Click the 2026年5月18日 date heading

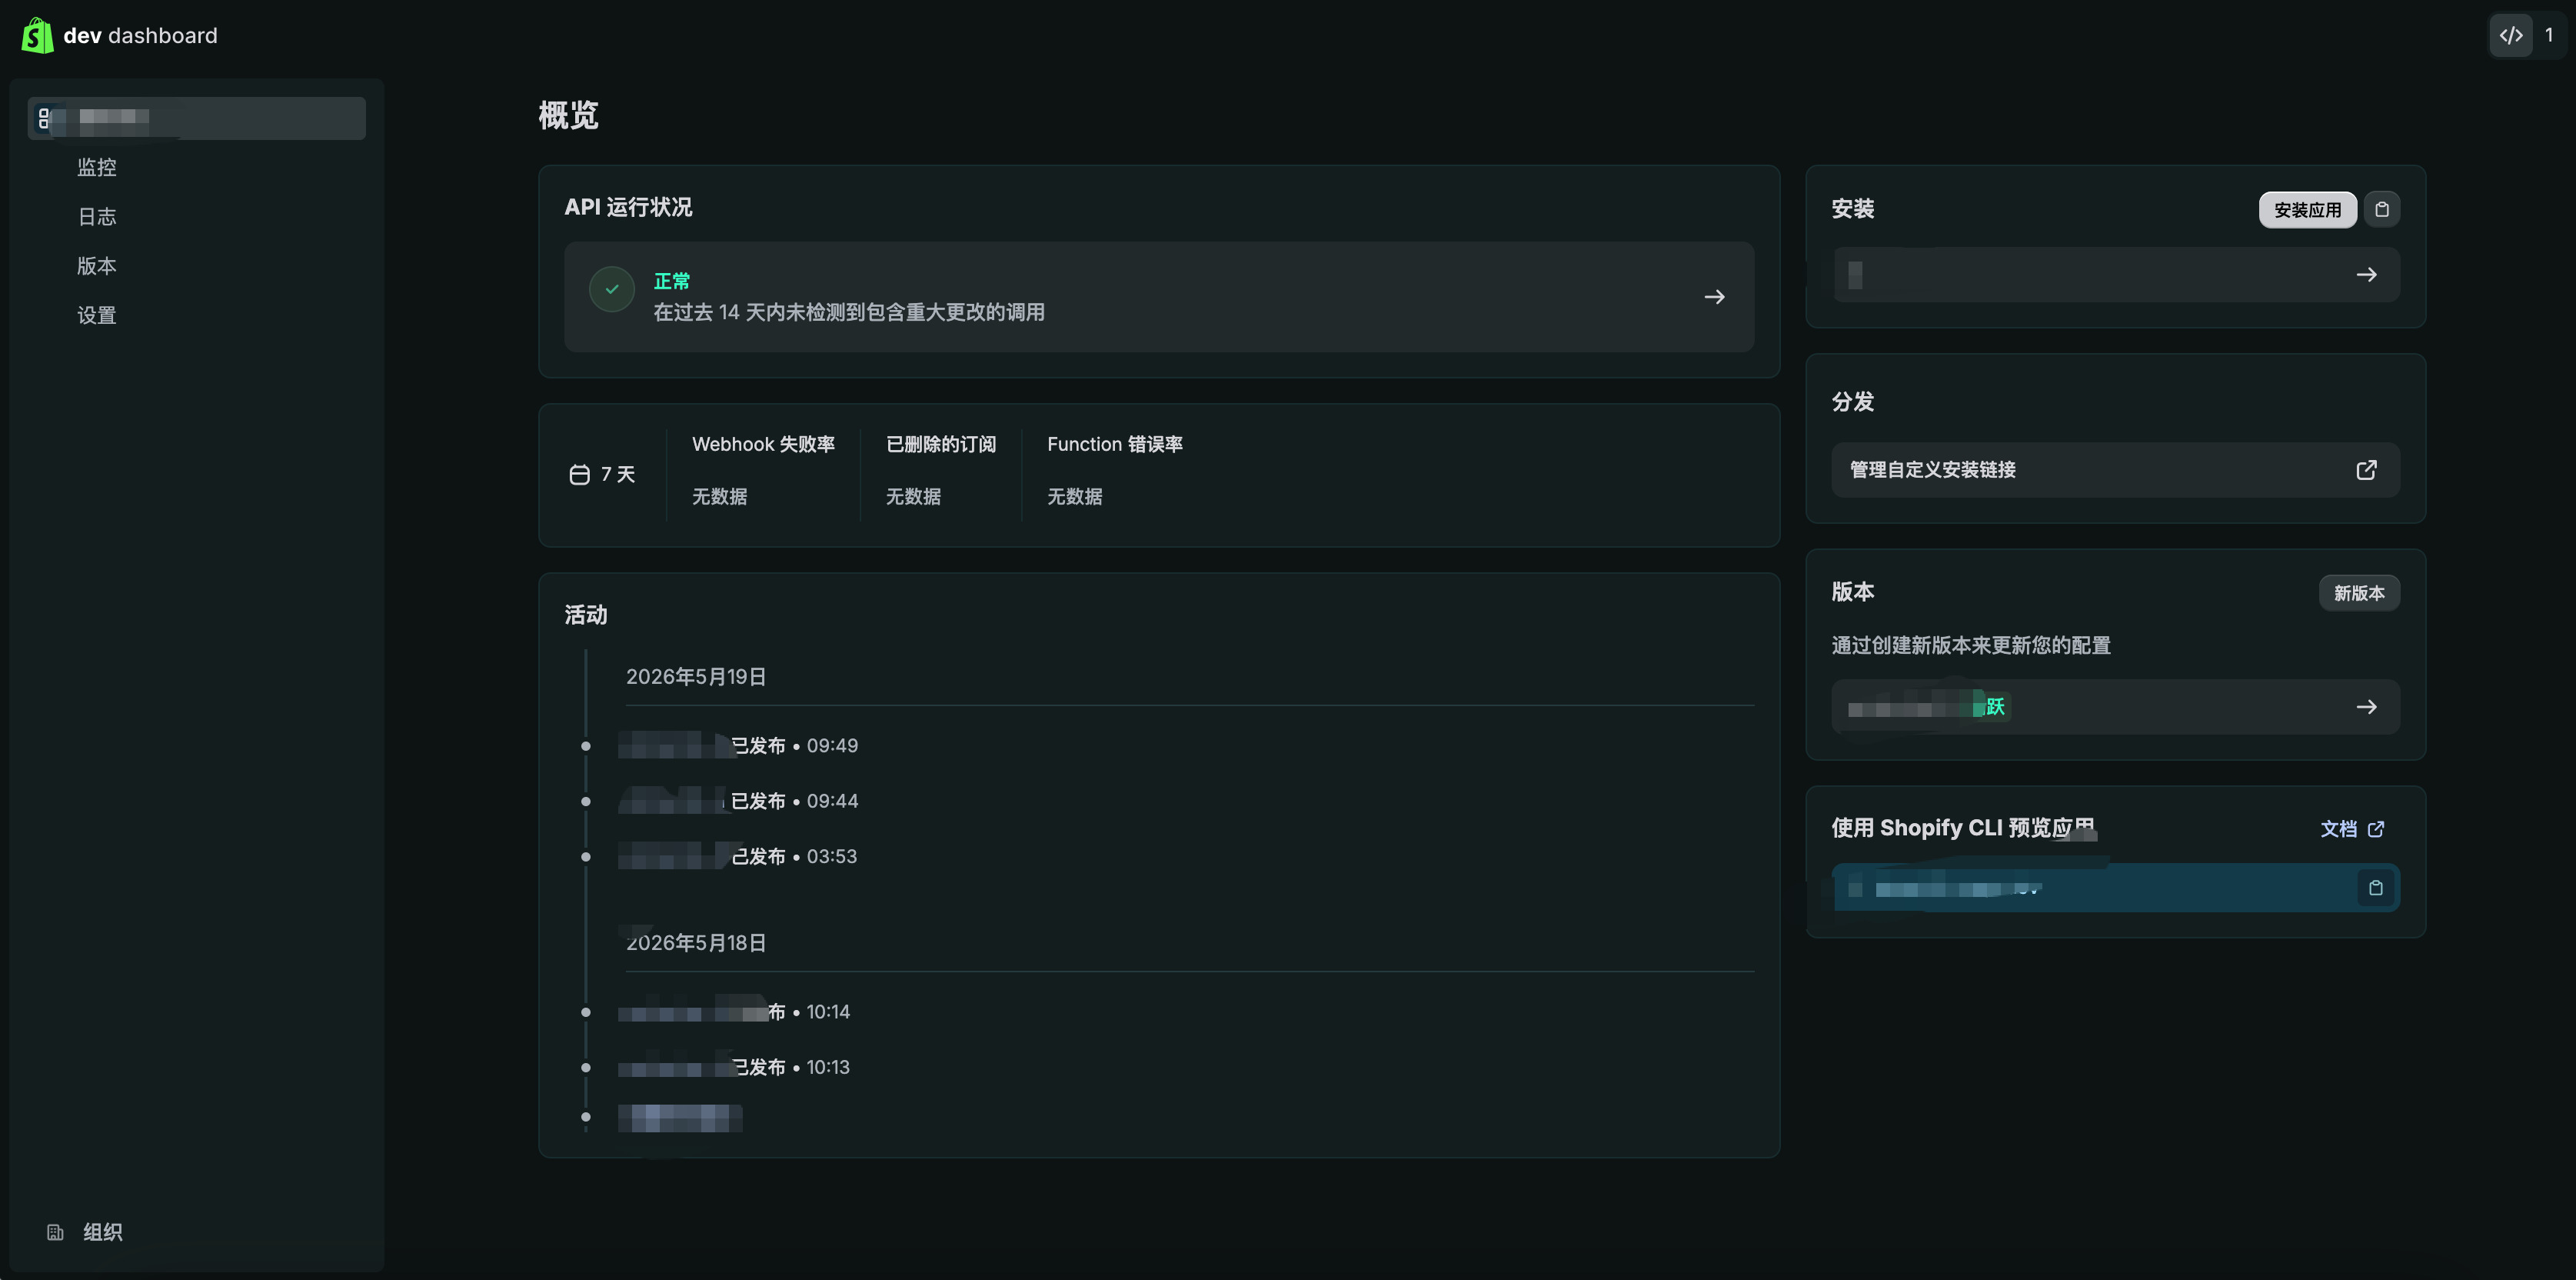(x=696, y=943)
